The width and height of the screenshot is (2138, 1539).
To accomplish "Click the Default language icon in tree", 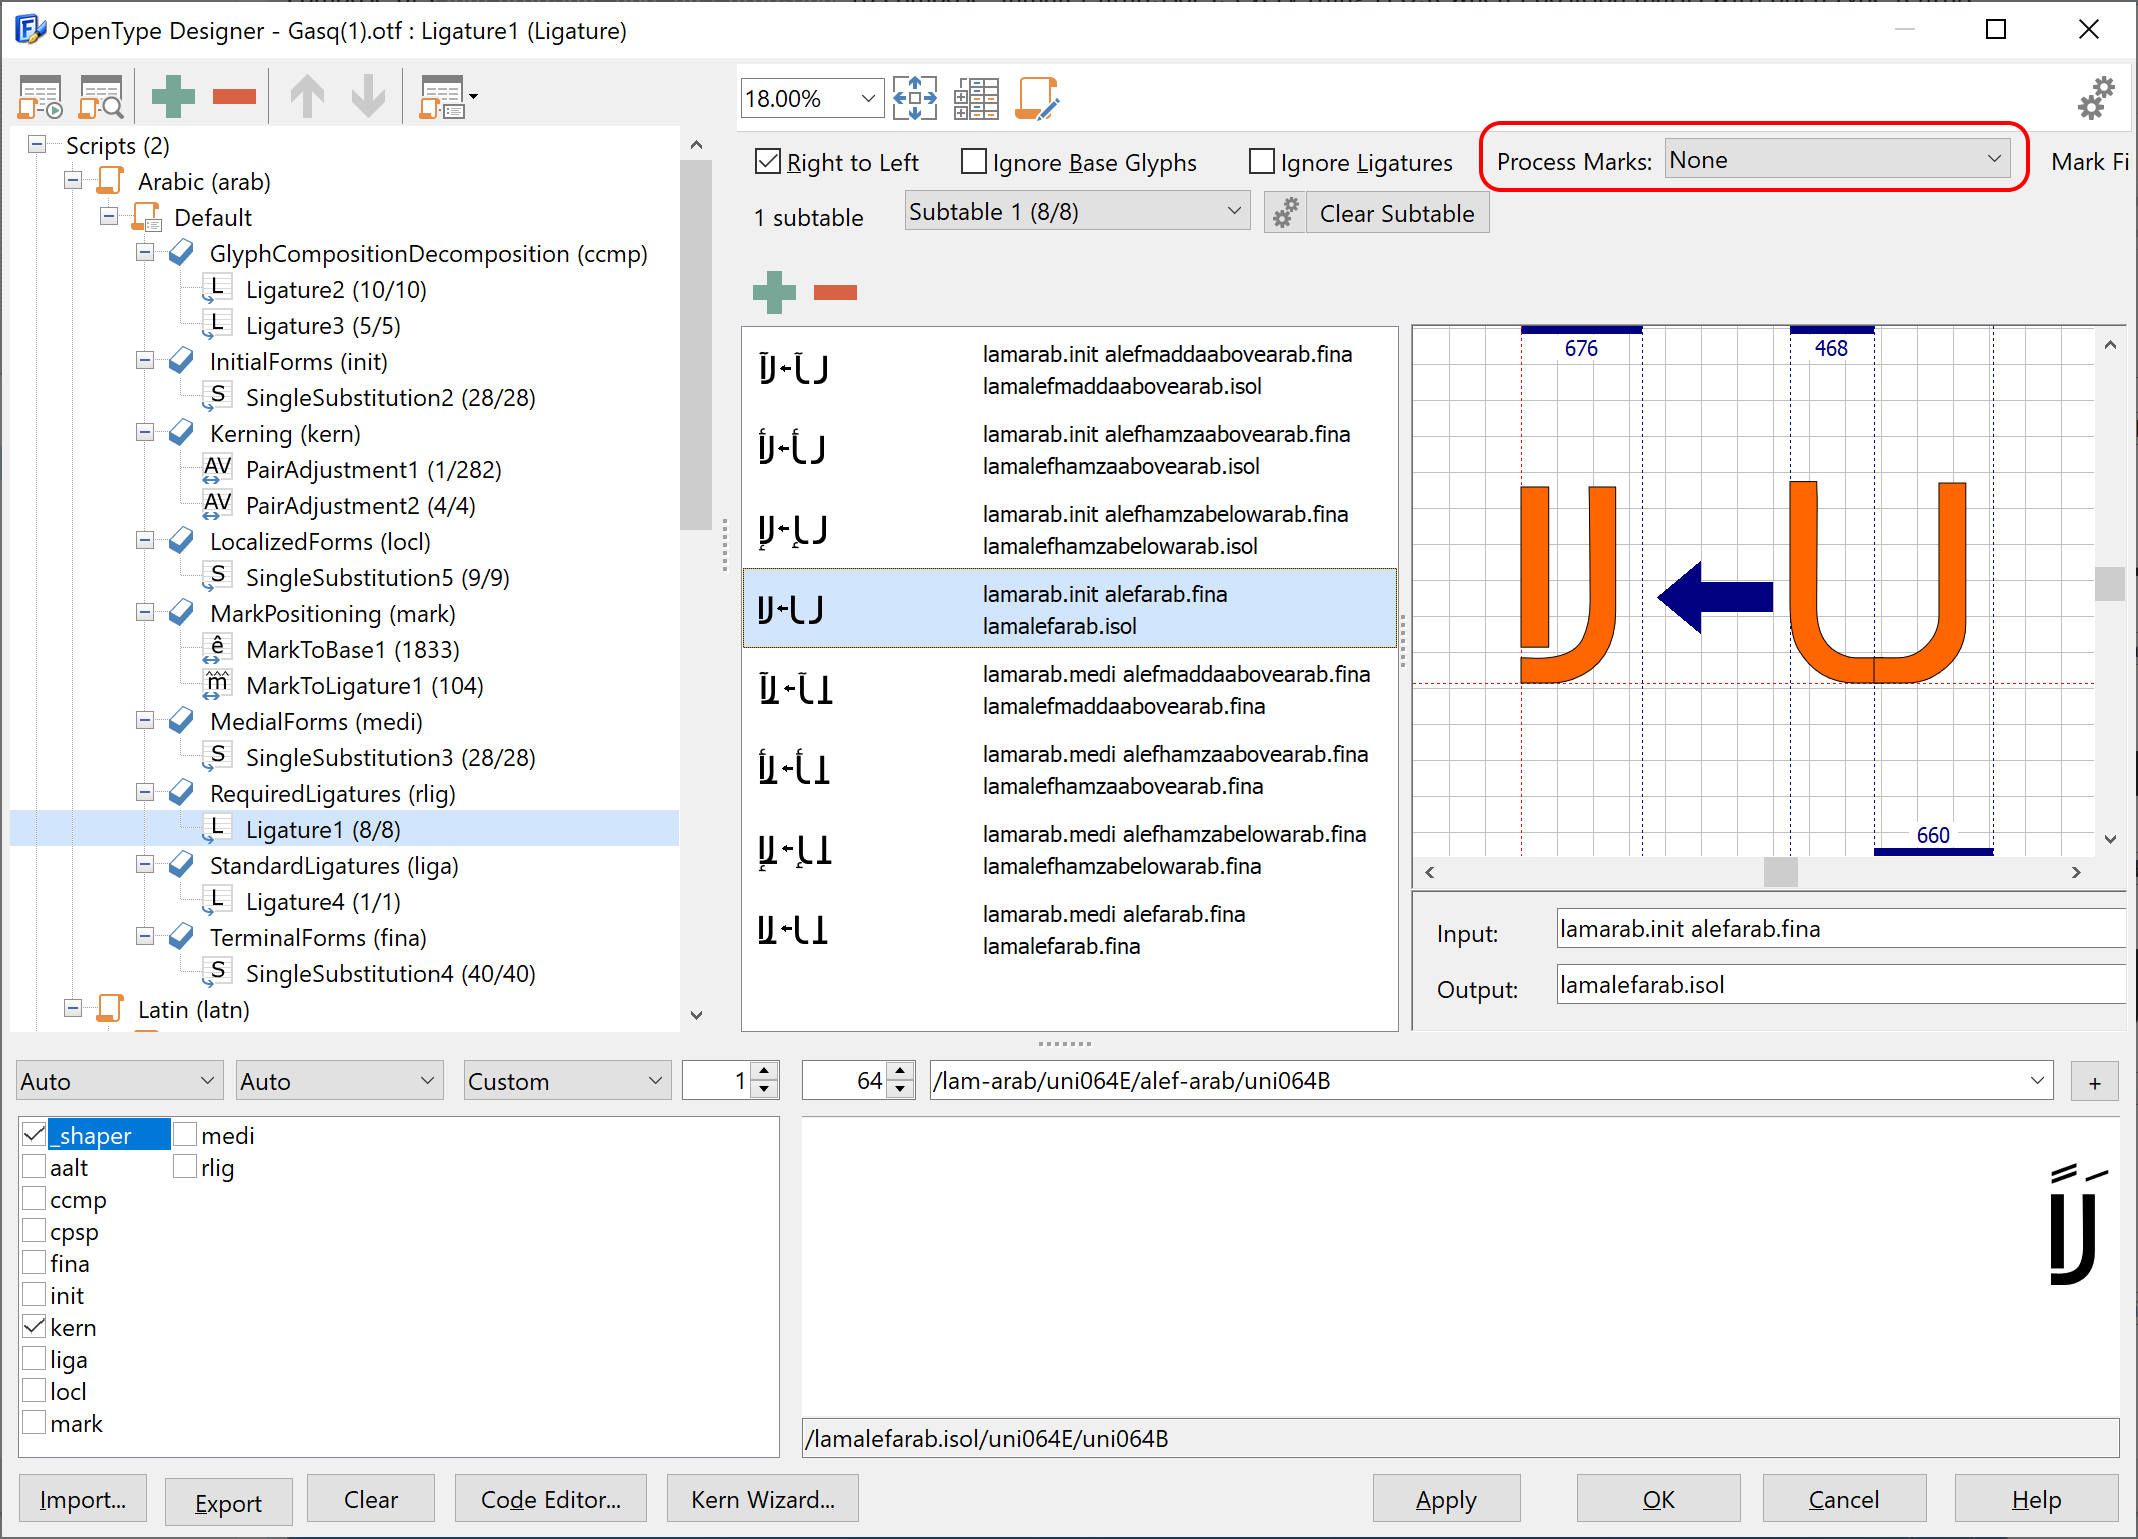I will click(147, 217).
